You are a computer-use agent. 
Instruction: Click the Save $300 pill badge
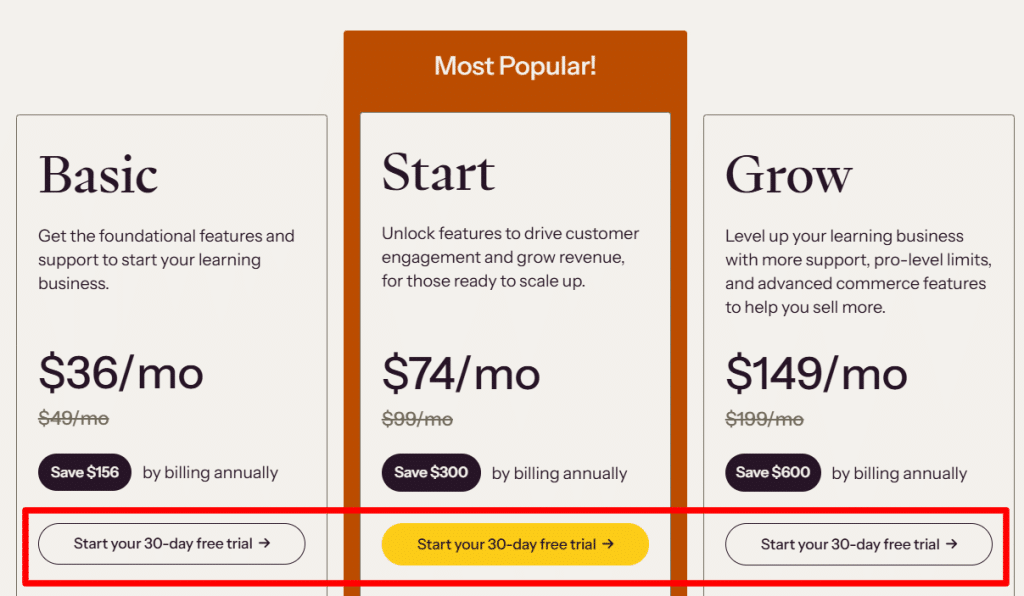coord(431,472)
